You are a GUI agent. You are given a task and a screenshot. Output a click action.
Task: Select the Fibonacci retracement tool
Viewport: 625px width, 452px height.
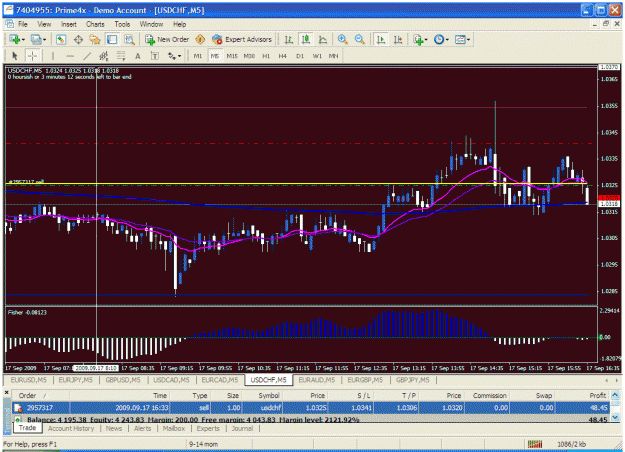pos(121,56)
